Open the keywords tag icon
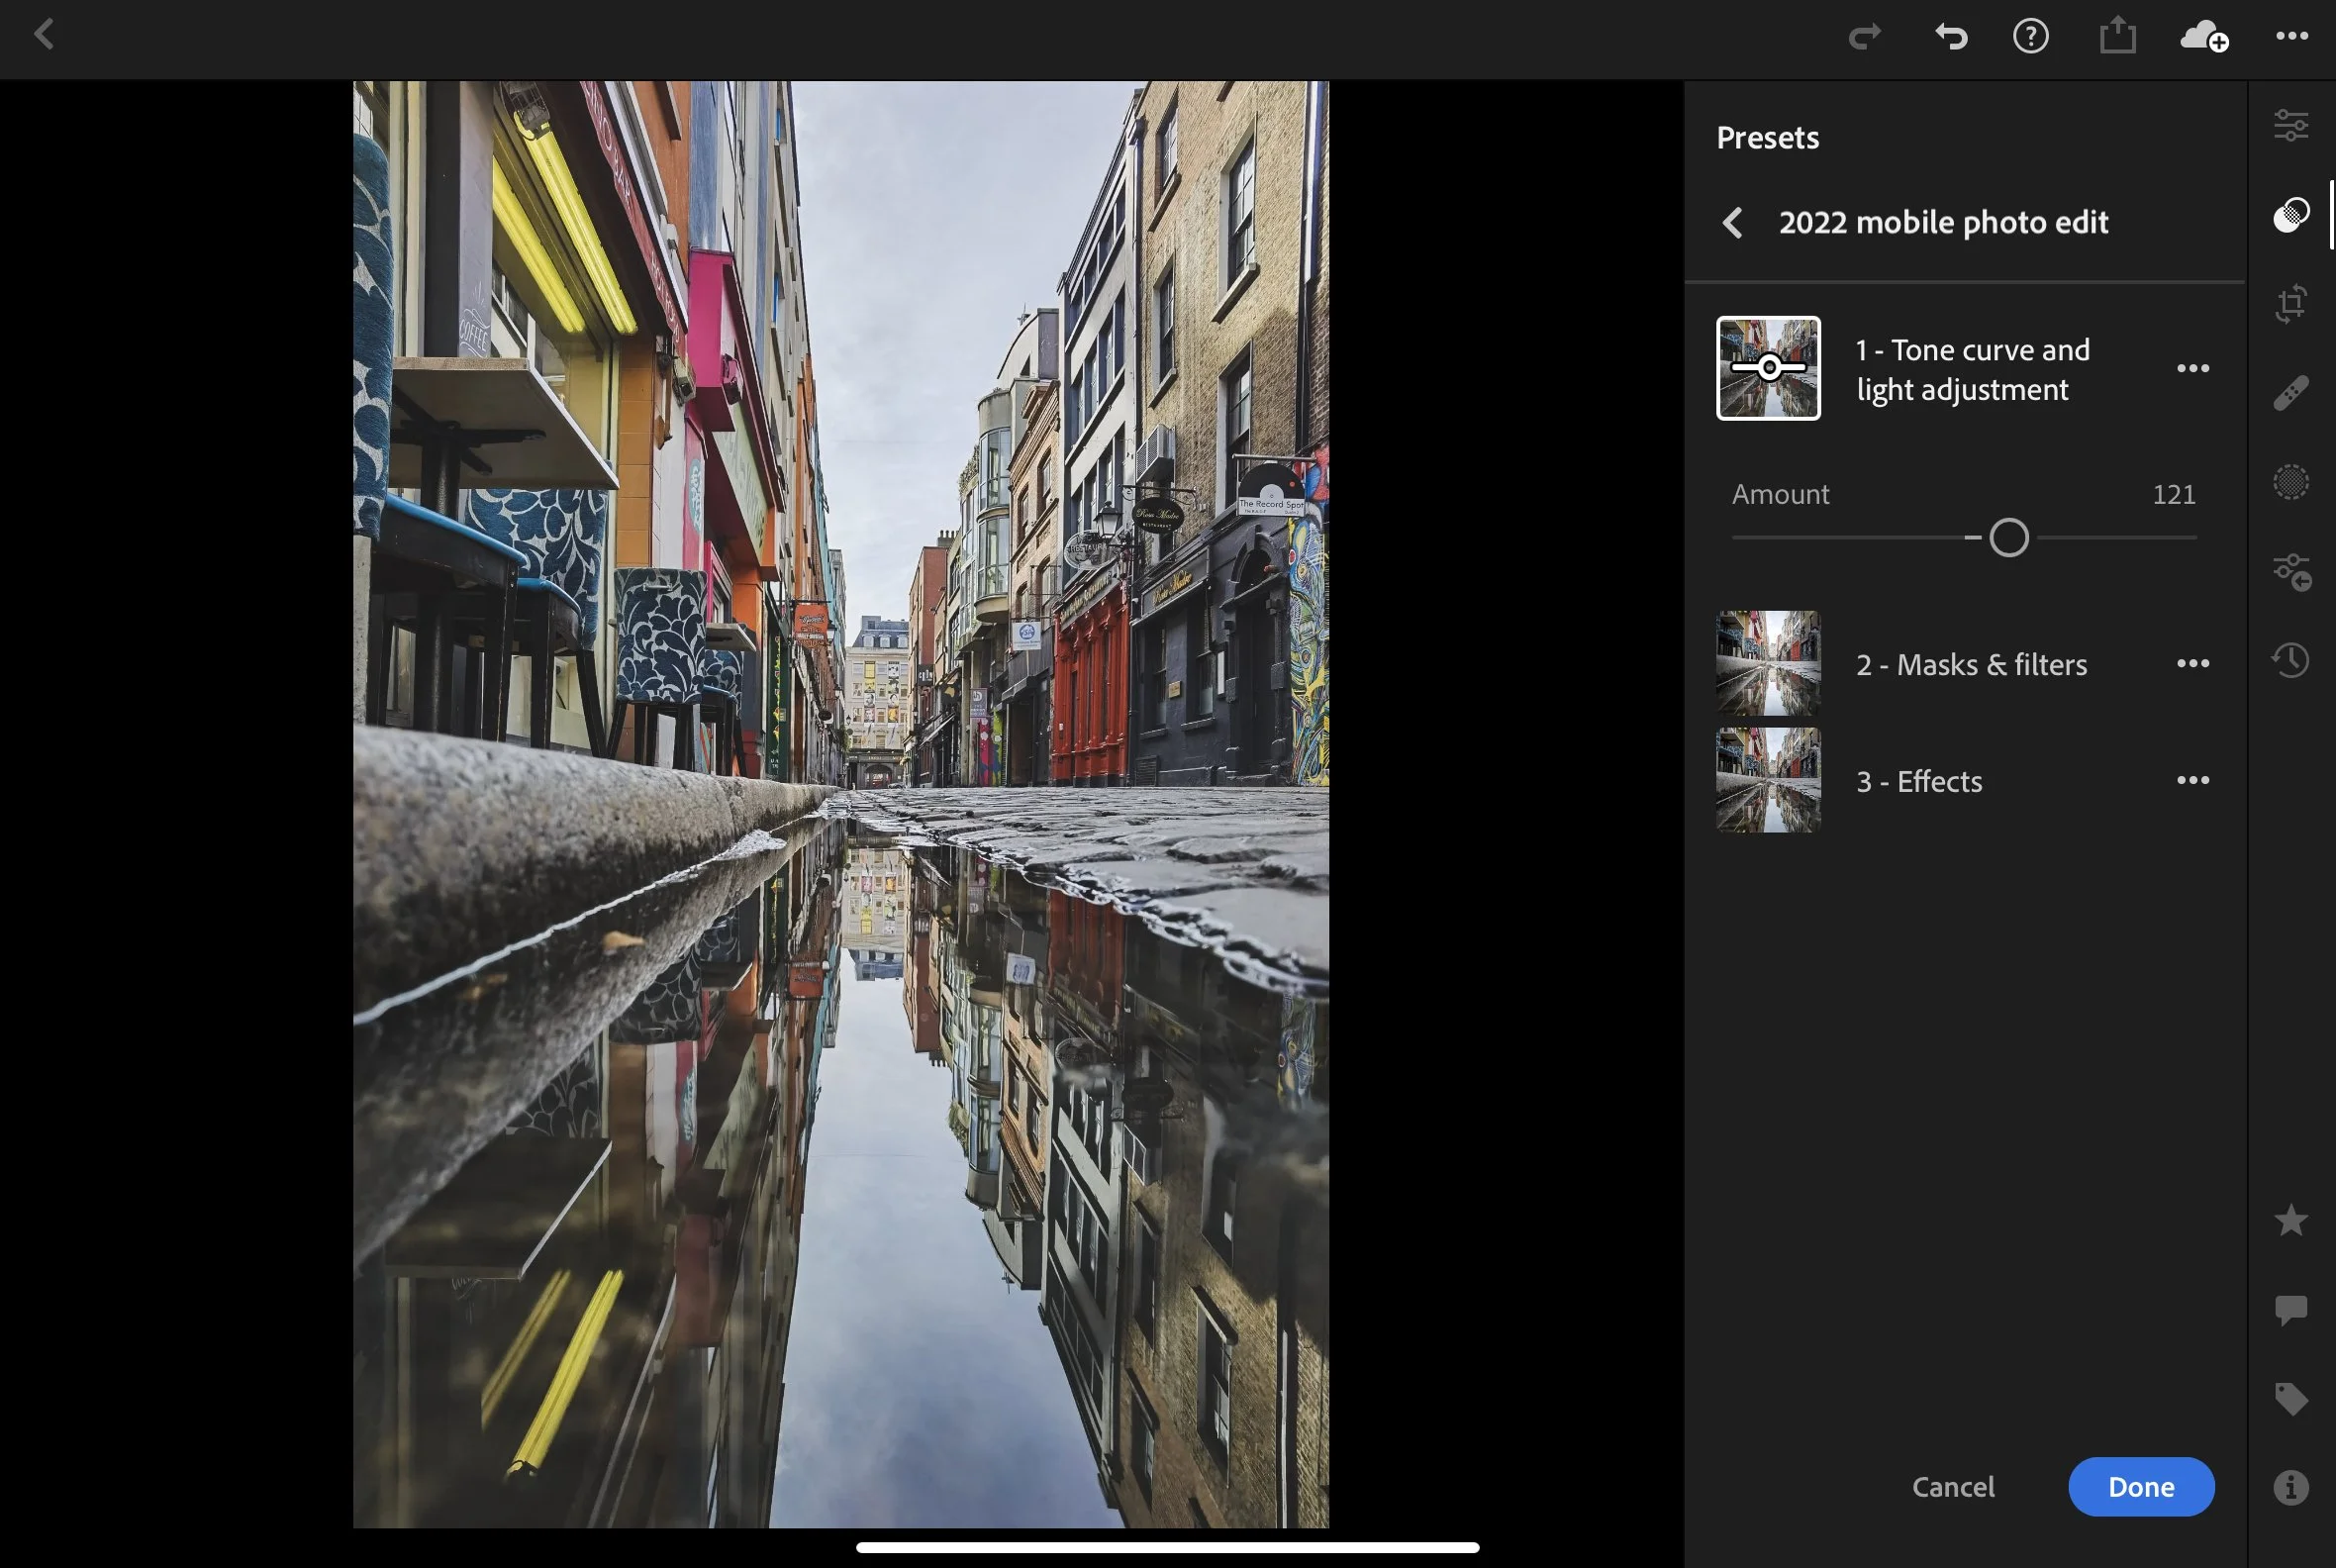Screen dimensions: 2336x1568 coord(2290,1398)
